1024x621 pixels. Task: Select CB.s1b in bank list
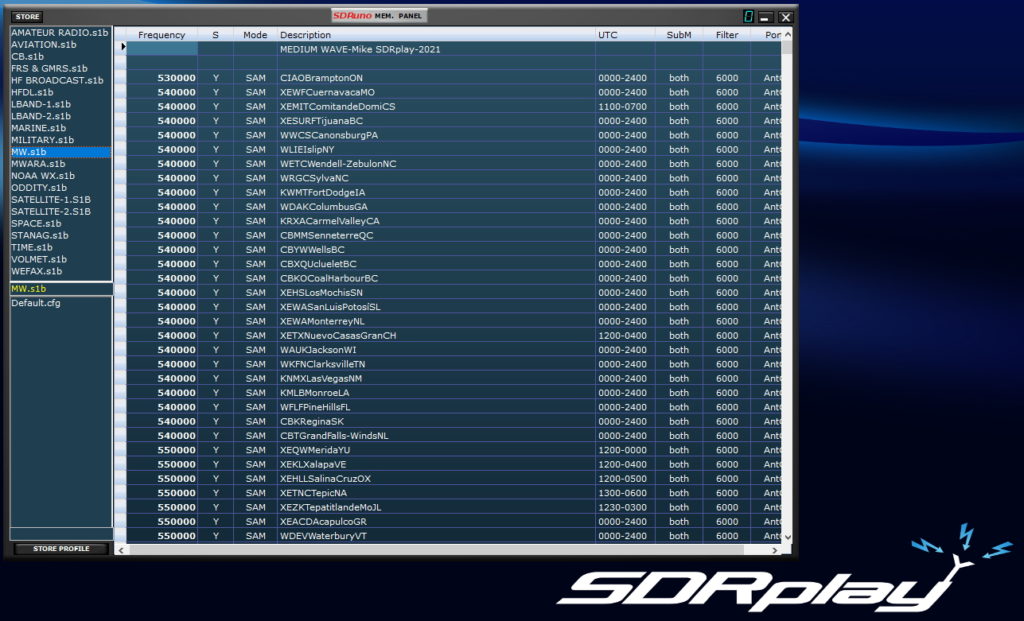point(60,56)
